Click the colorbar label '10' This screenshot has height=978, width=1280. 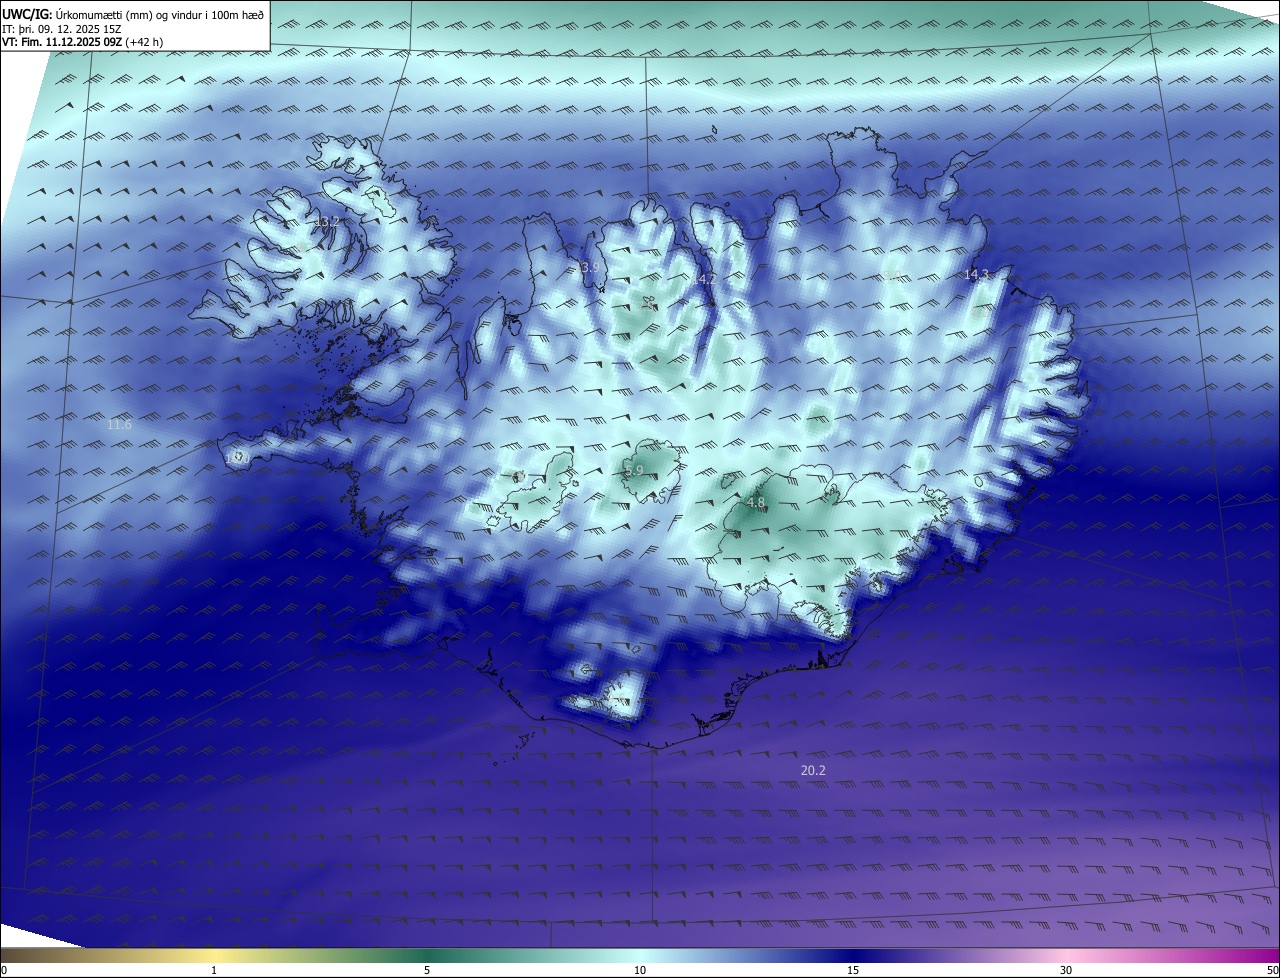[640, 970]
